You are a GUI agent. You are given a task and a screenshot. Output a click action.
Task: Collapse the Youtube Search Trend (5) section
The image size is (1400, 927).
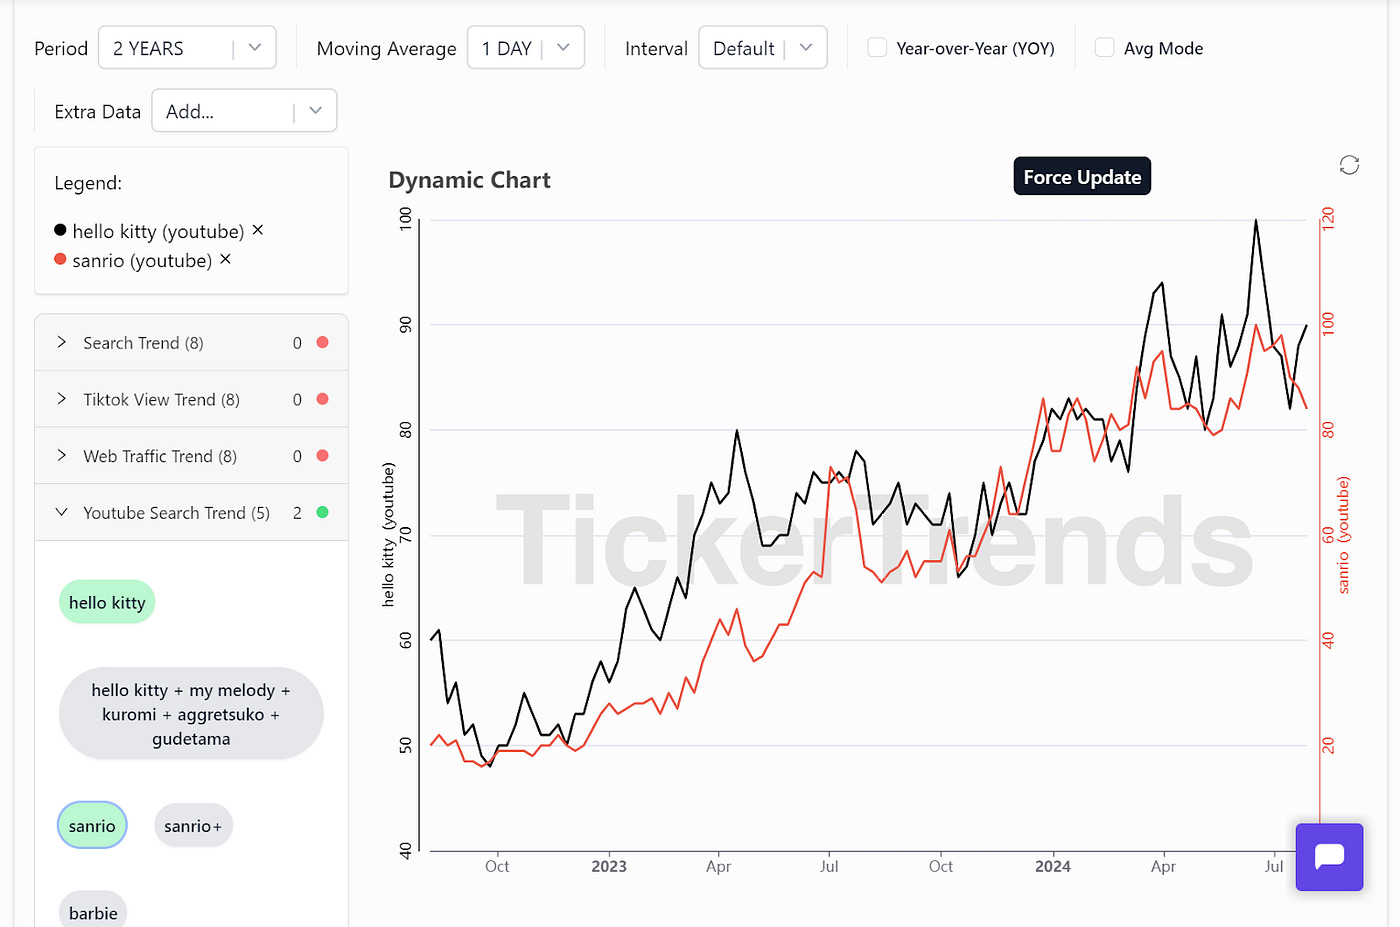(191, 512)
